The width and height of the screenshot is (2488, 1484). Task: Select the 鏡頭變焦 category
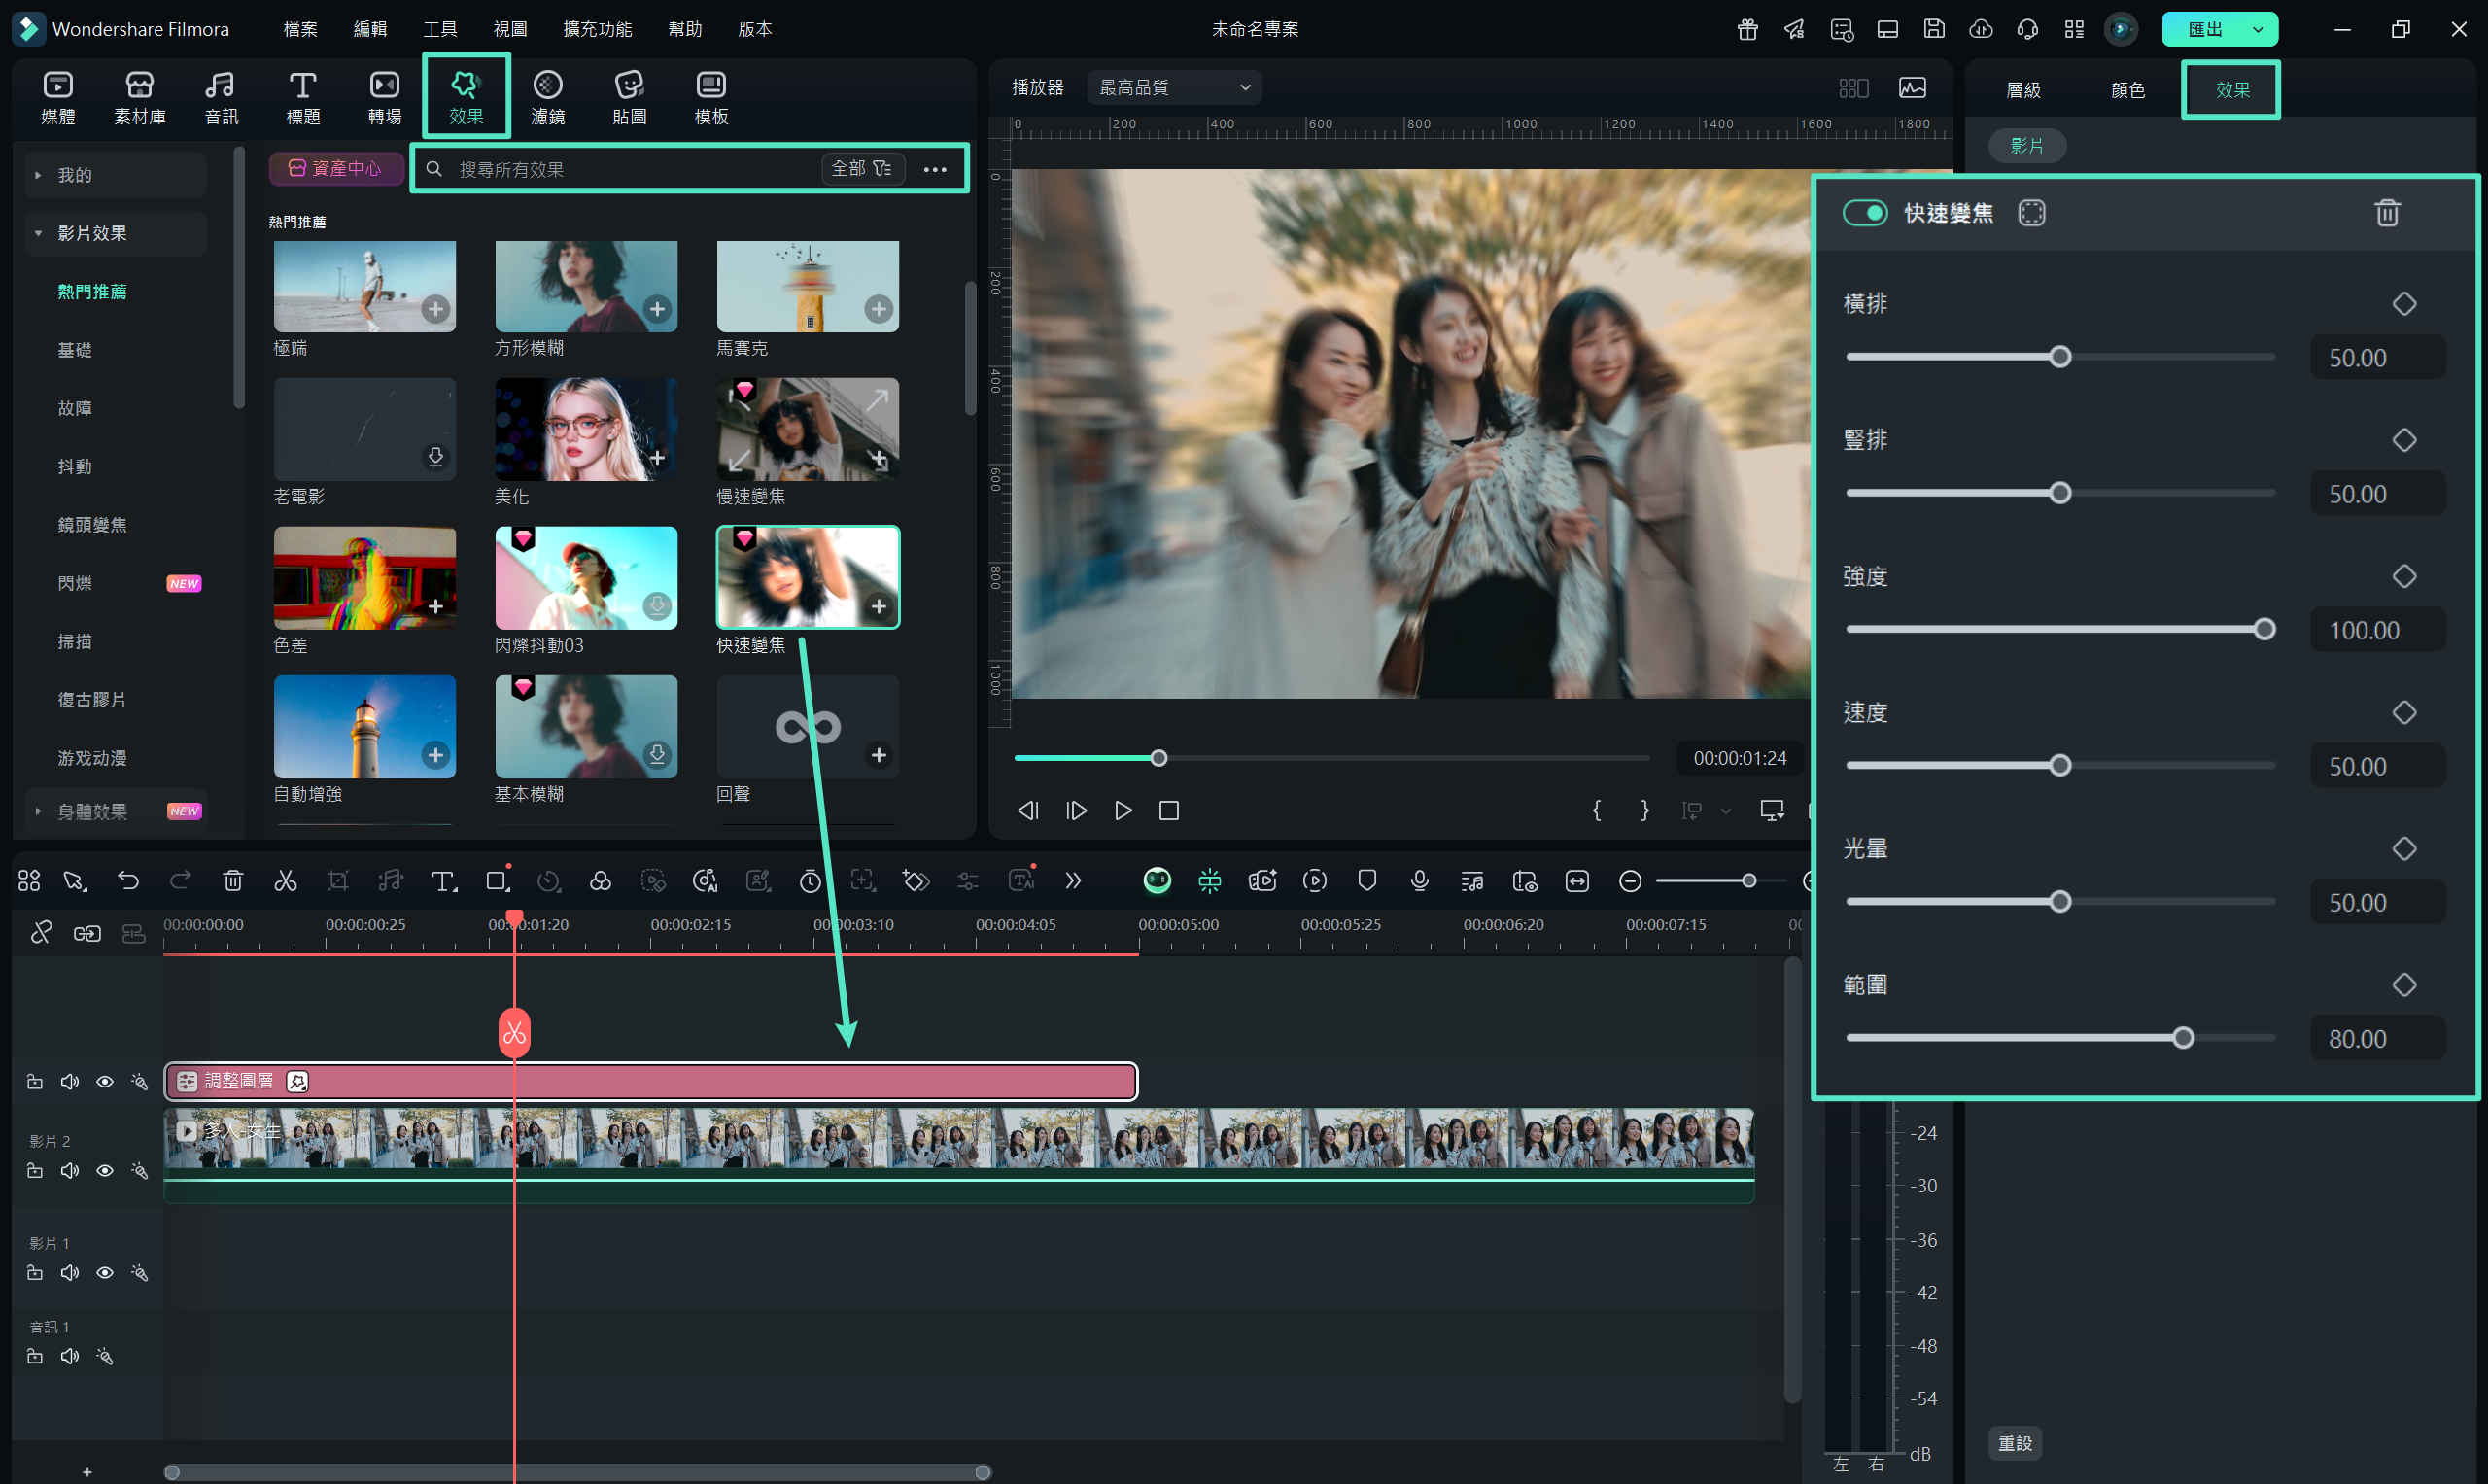pos(92,524)
